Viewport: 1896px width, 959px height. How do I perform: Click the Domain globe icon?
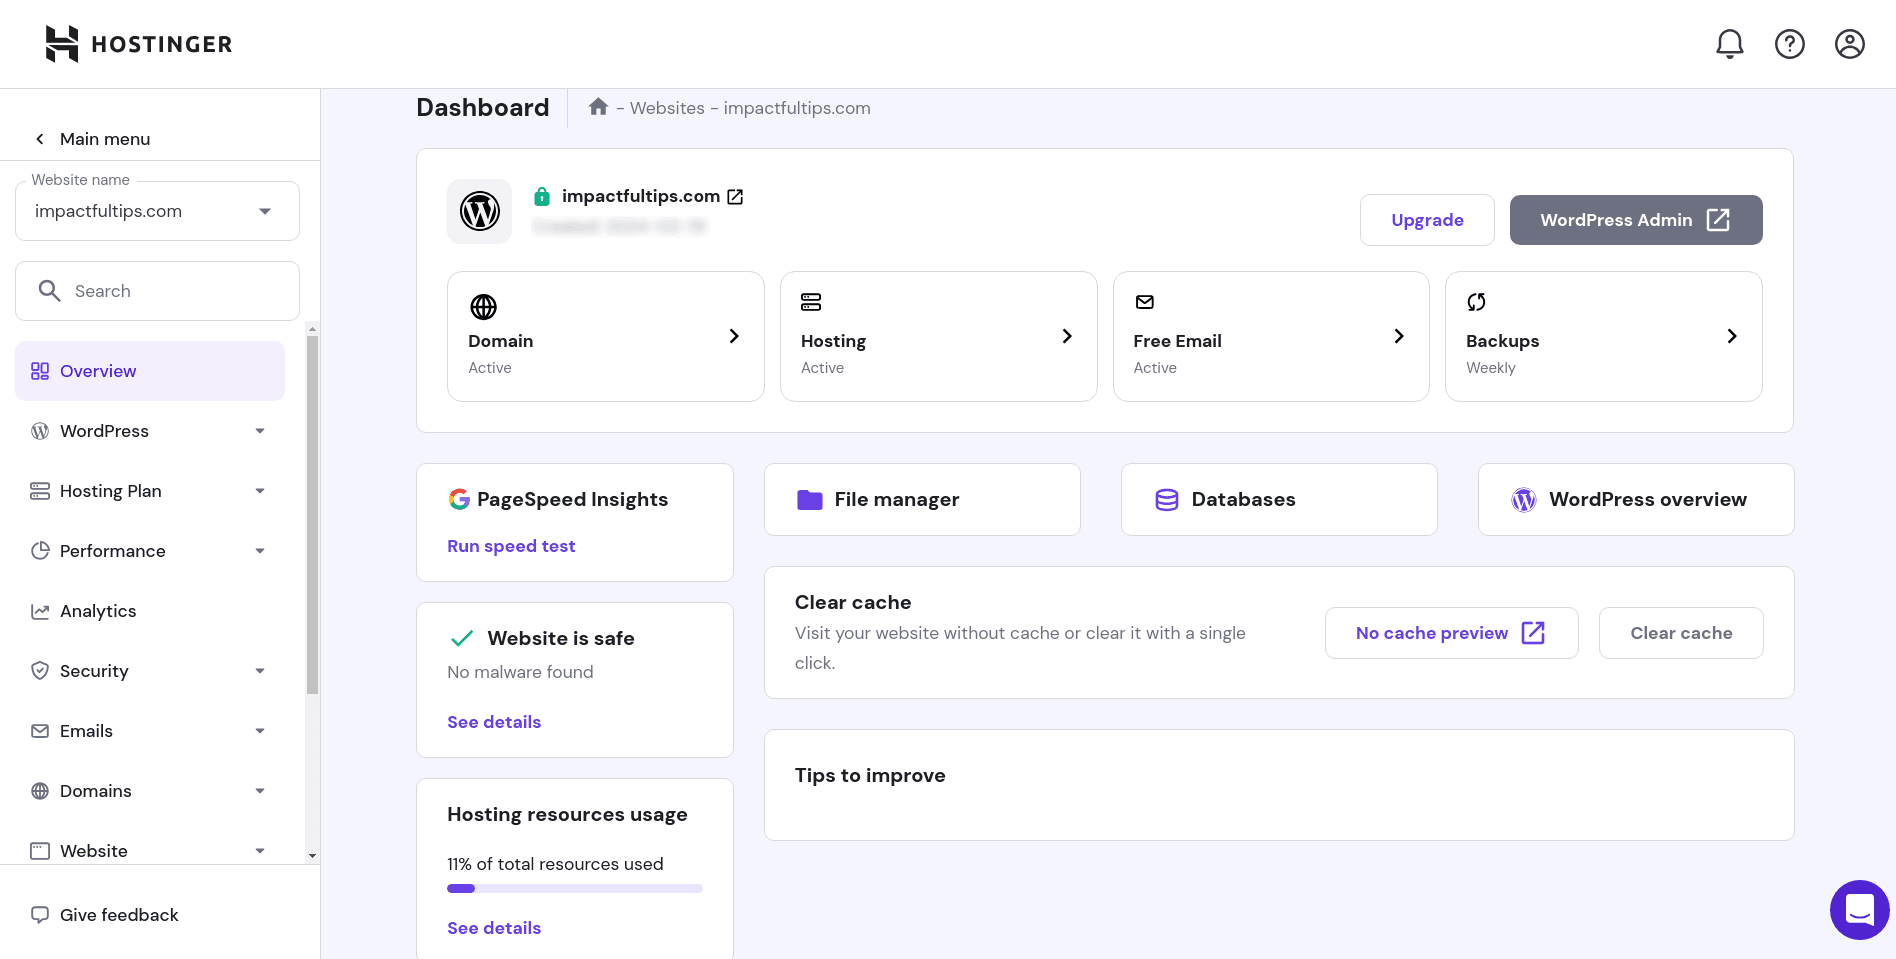click(483, 306)
